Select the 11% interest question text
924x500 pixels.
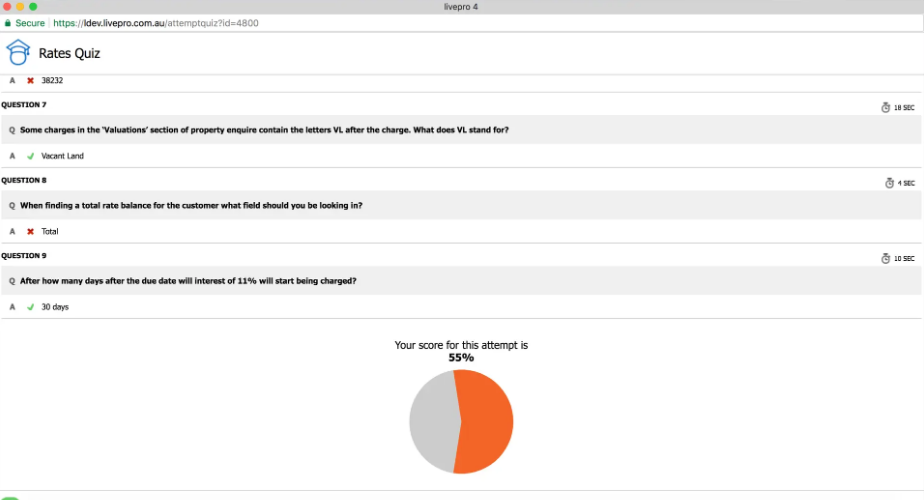188,280
